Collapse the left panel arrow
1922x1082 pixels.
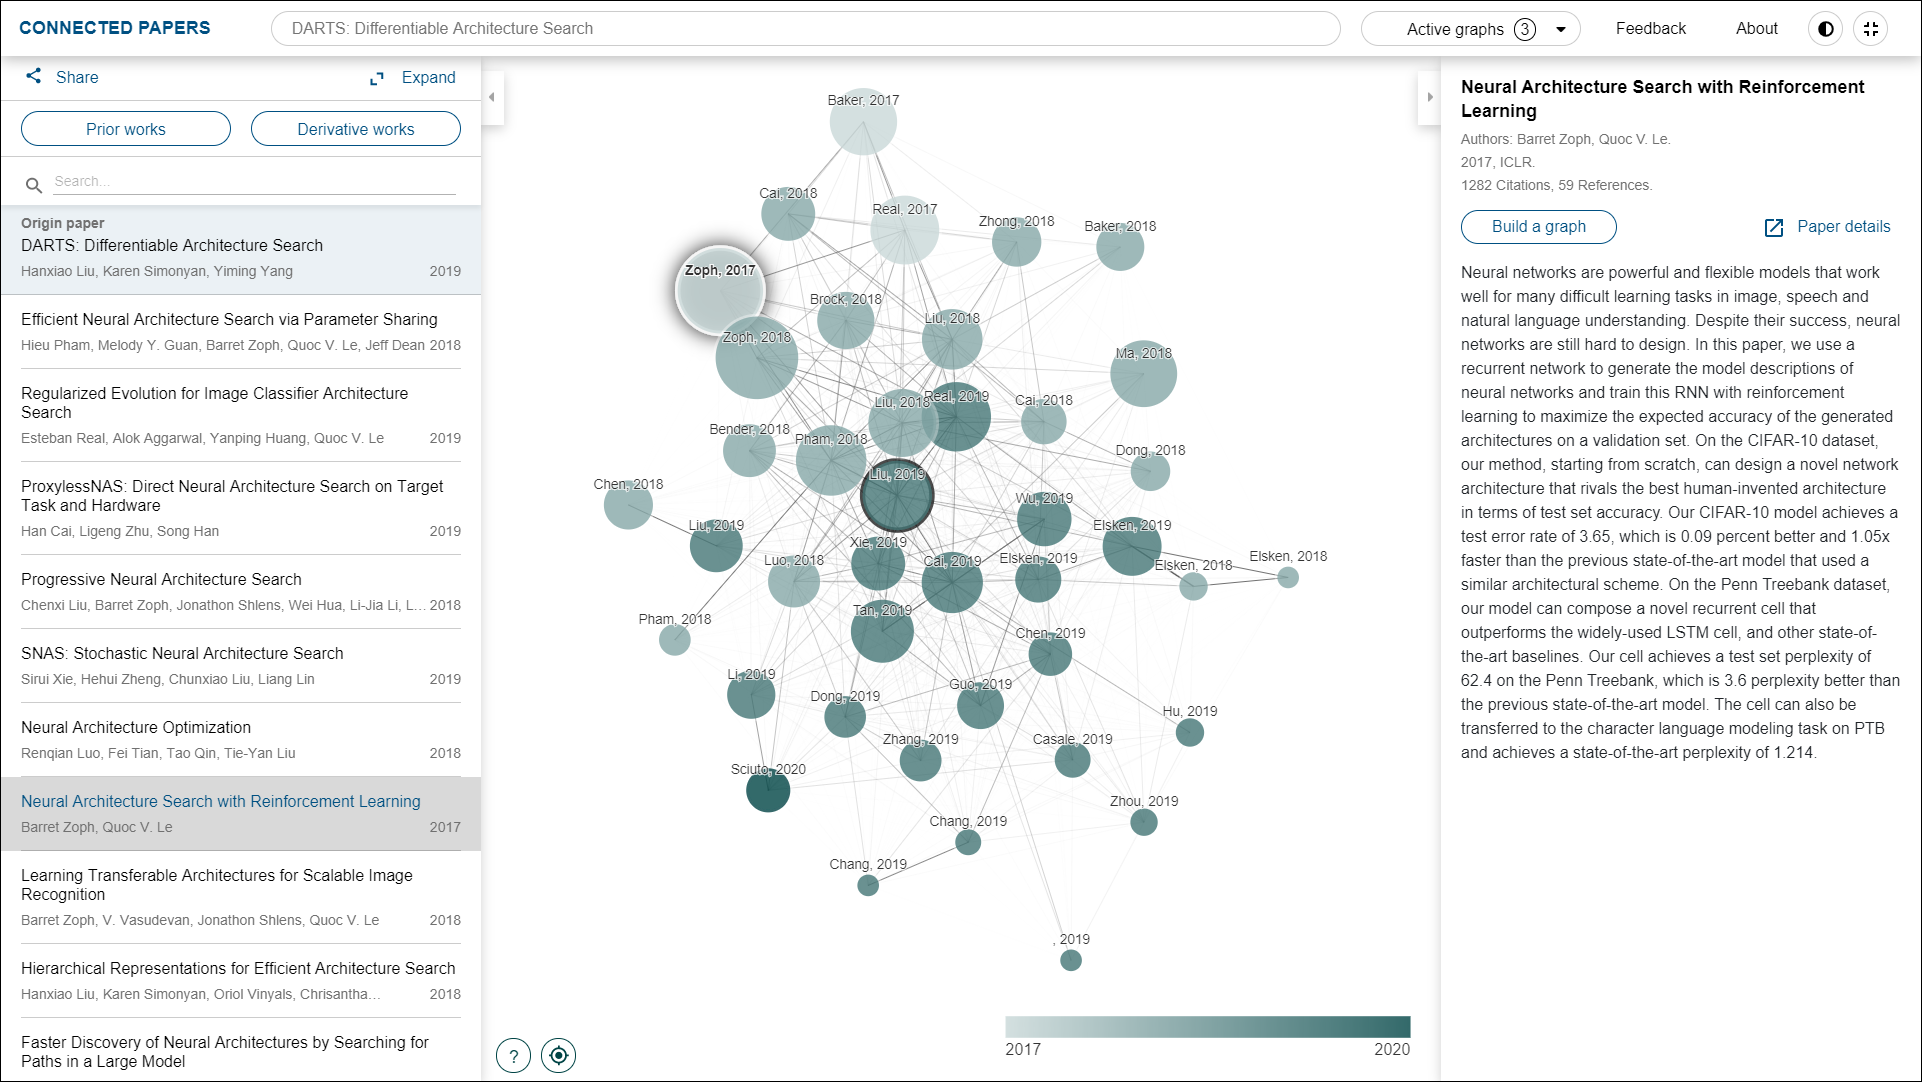coord(492,97)
